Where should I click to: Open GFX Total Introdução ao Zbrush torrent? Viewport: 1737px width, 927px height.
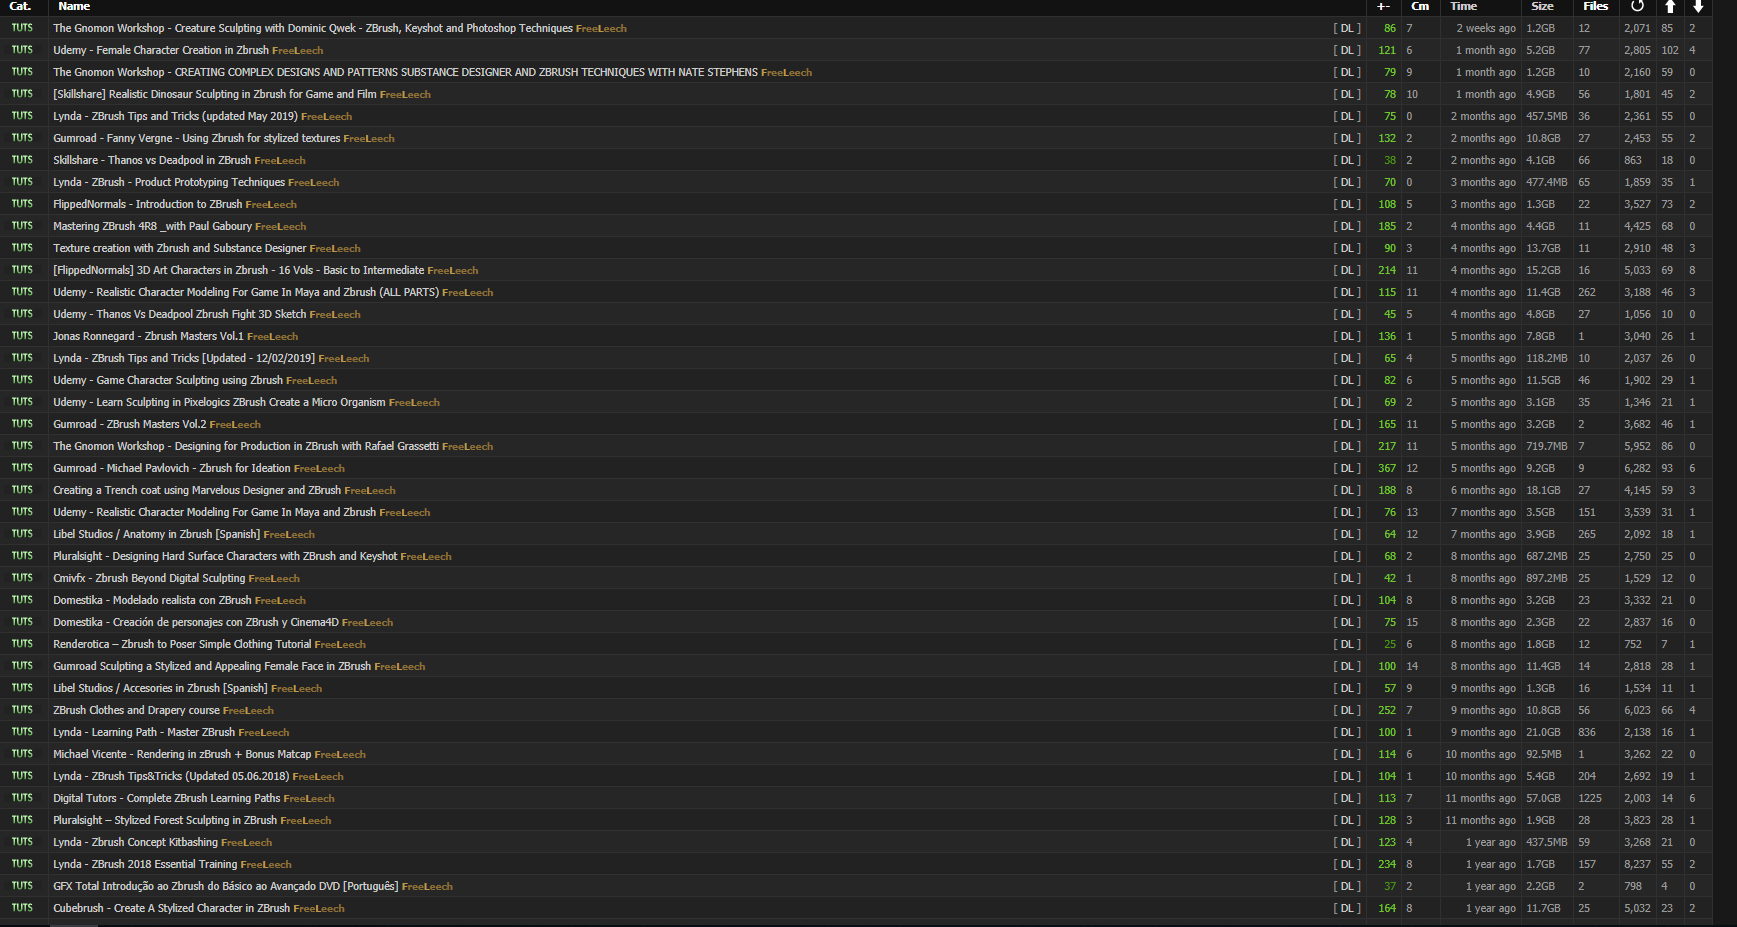(225, 886)
